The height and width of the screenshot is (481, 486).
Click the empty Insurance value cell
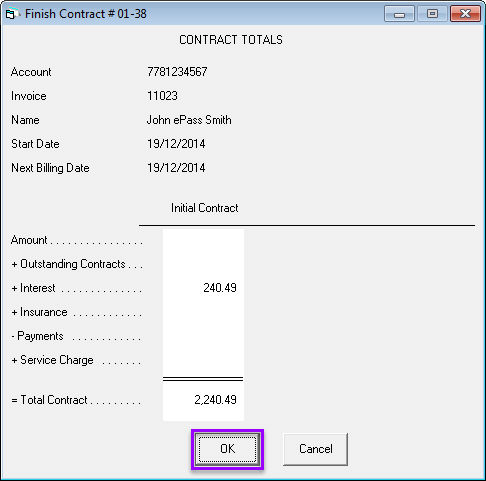tap(203, 312)
